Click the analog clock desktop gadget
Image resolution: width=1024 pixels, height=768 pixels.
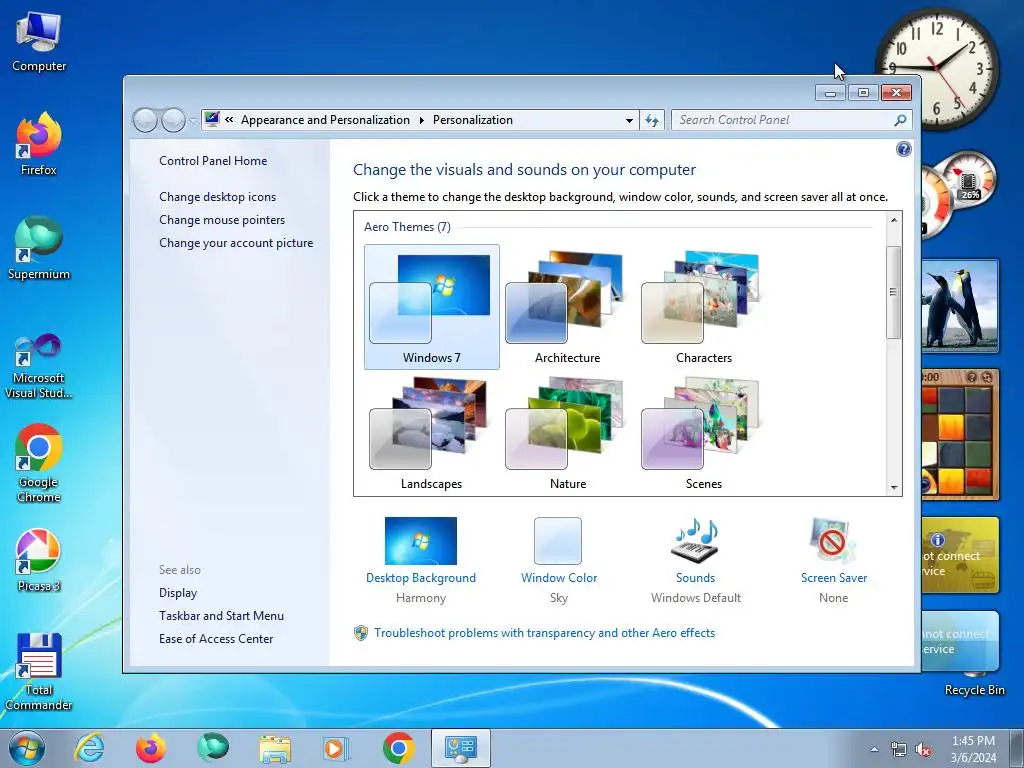pyautogui.click(x=936, y=67)
